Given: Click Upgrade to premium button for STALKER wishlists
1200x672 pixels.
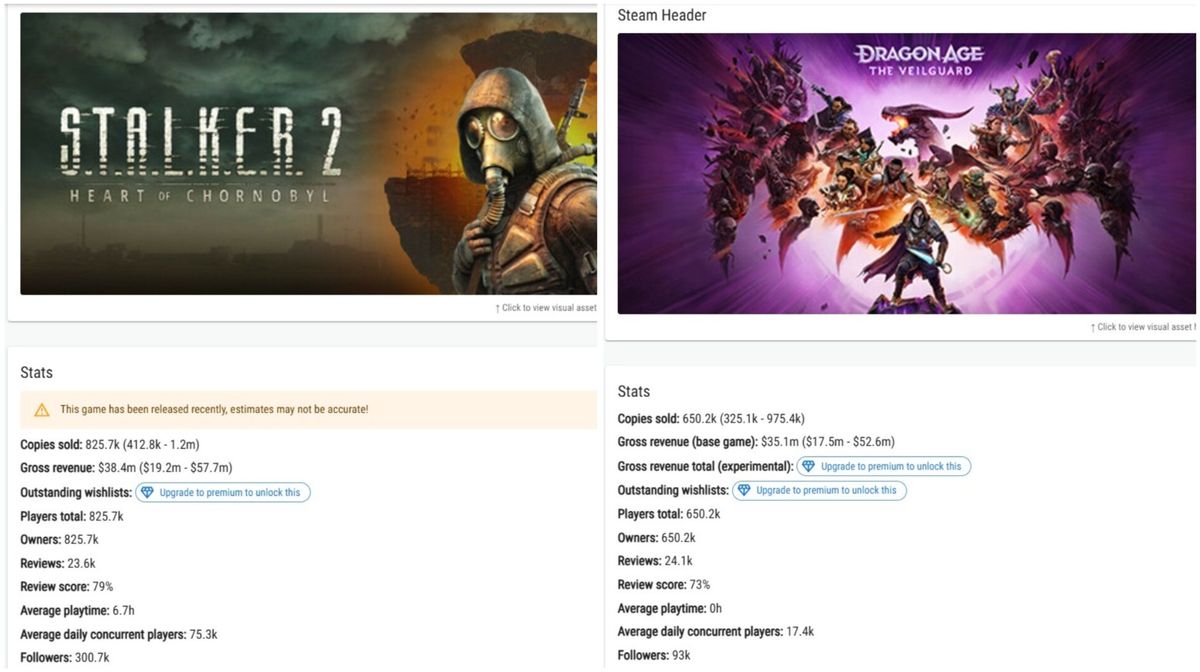Looking at the screenshot, I should [x=223, y=493].
